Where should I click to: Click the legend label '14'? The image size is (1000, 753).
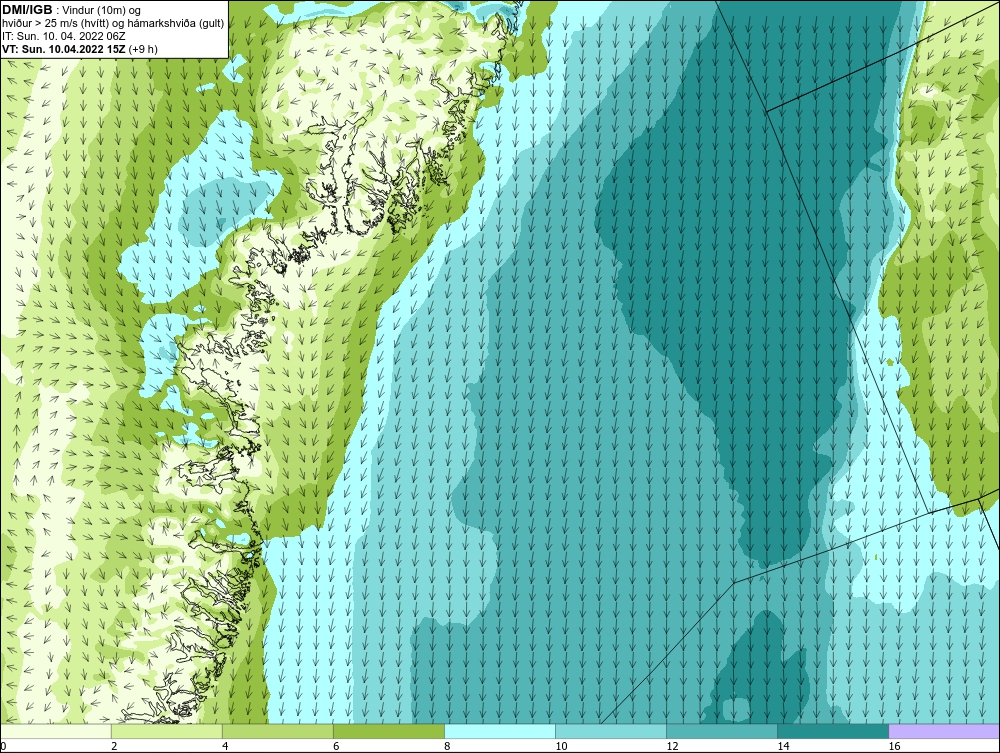783,746
